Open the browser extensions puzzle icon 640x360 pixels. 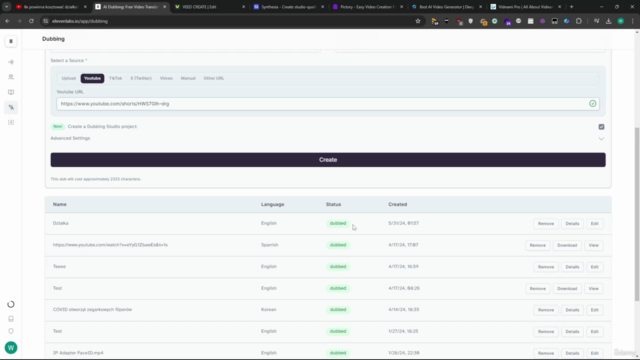[579, 21]
